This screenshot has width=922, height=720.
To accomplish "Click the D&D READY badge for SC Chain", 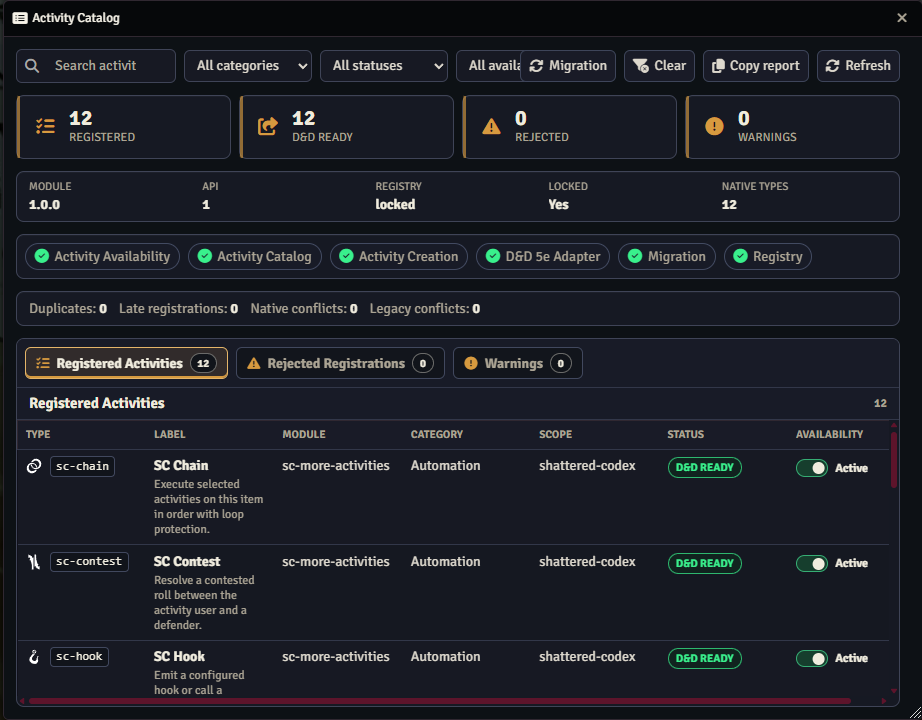I will pos(704,467).
